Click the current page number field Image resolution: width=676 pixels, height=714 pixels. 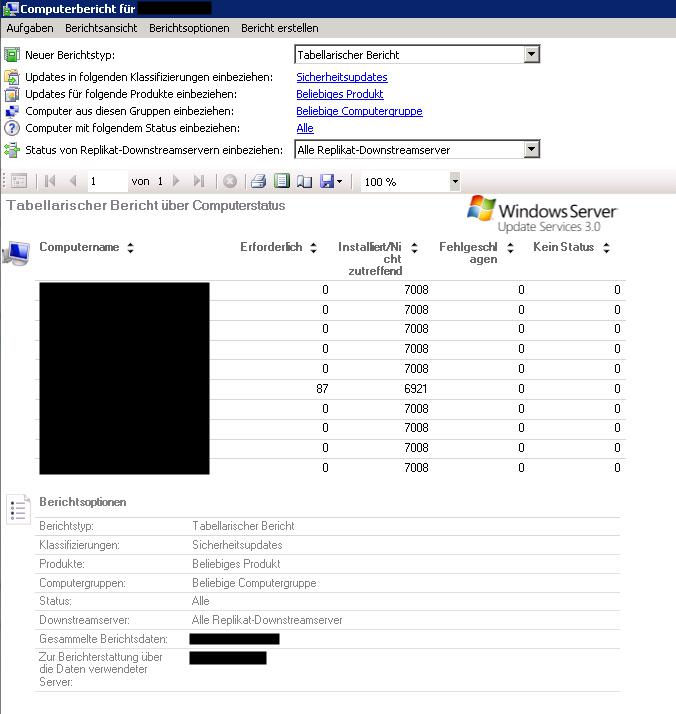click(x=107, y=181)
